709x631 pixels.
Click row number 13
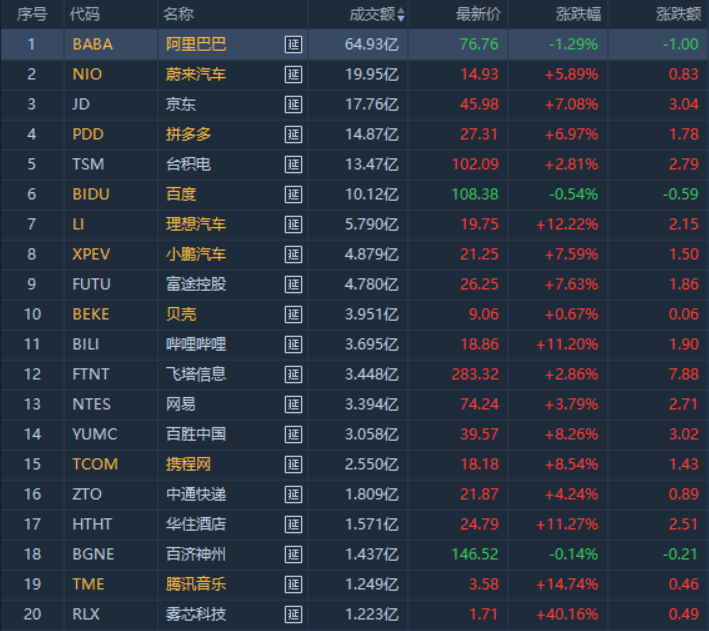[32, 404]
